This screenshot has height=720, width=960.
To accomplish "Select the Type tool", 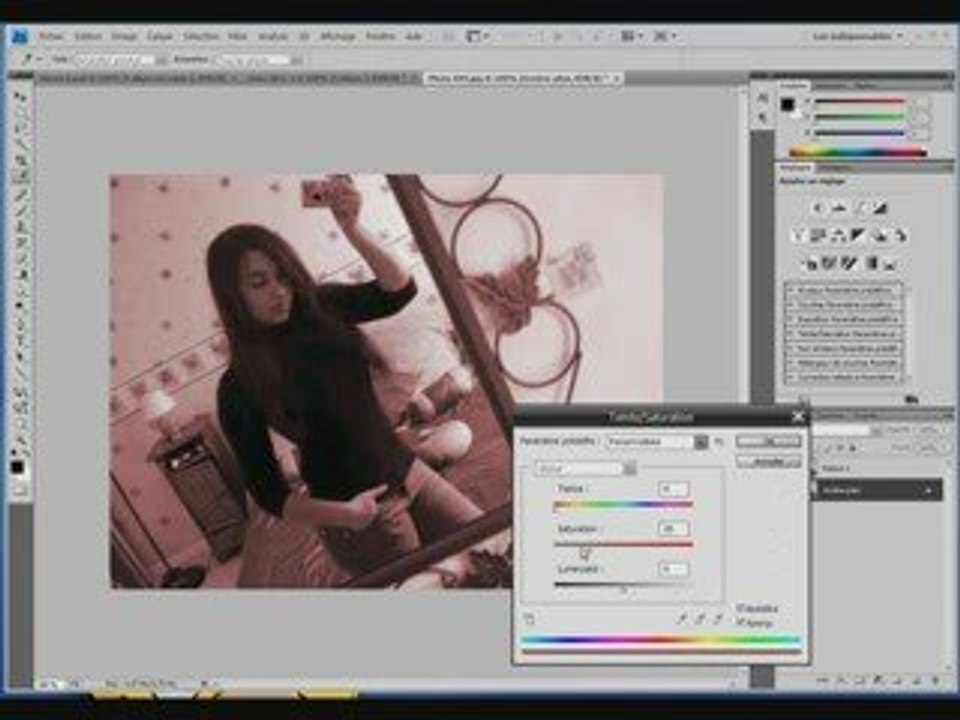I will click(x=20, y=340).
